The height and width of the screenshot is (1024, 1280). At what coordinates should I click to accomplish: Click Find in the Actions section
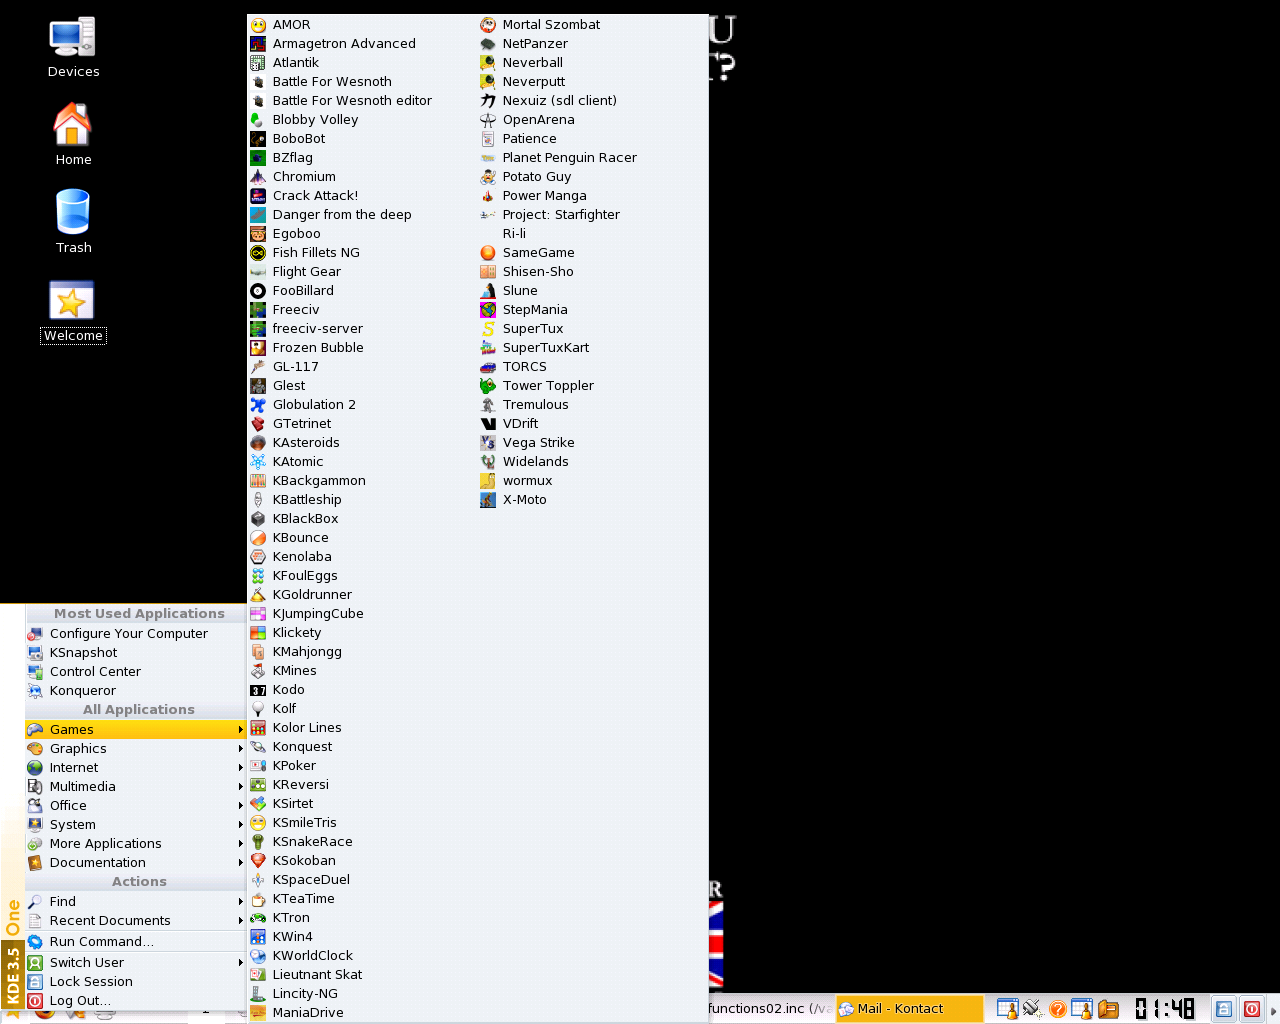[135, 902]
